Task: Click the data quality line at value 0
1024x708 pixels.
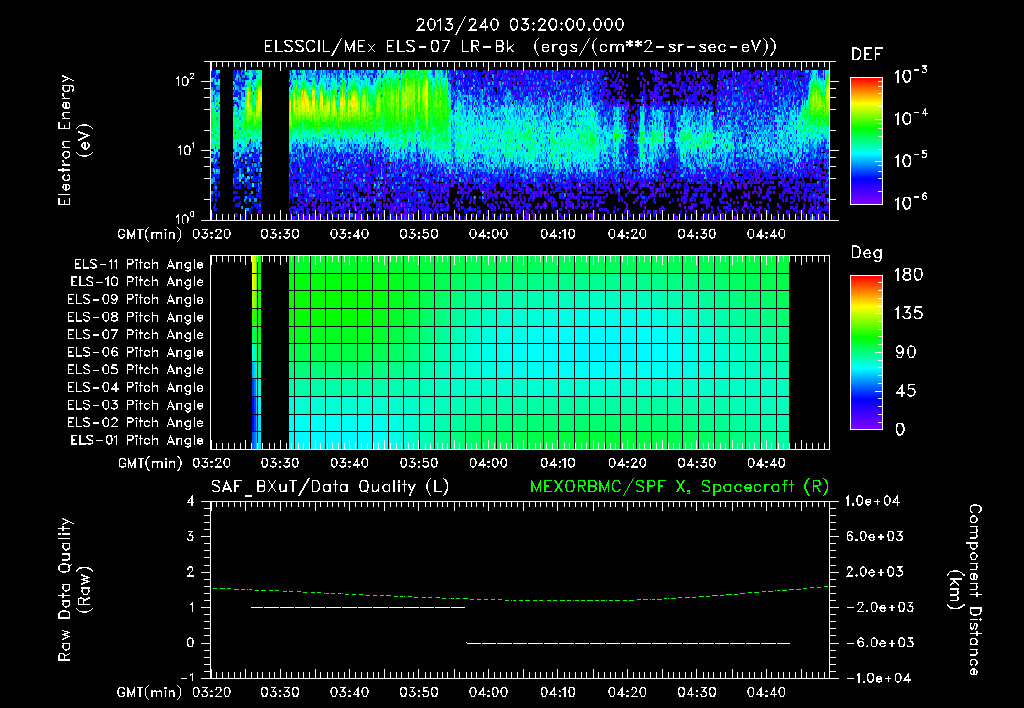Action: pyautogui.click(x=628, y=643)
